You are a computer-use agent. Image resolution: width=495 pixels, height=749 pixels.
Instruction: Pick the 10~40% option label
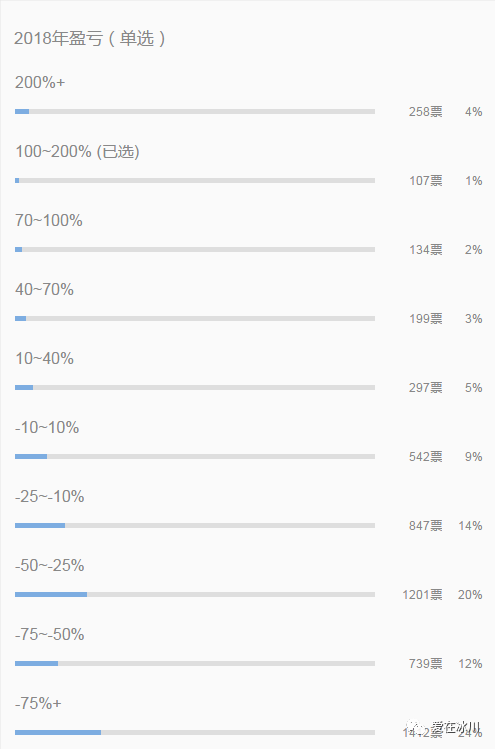(44, 359)
